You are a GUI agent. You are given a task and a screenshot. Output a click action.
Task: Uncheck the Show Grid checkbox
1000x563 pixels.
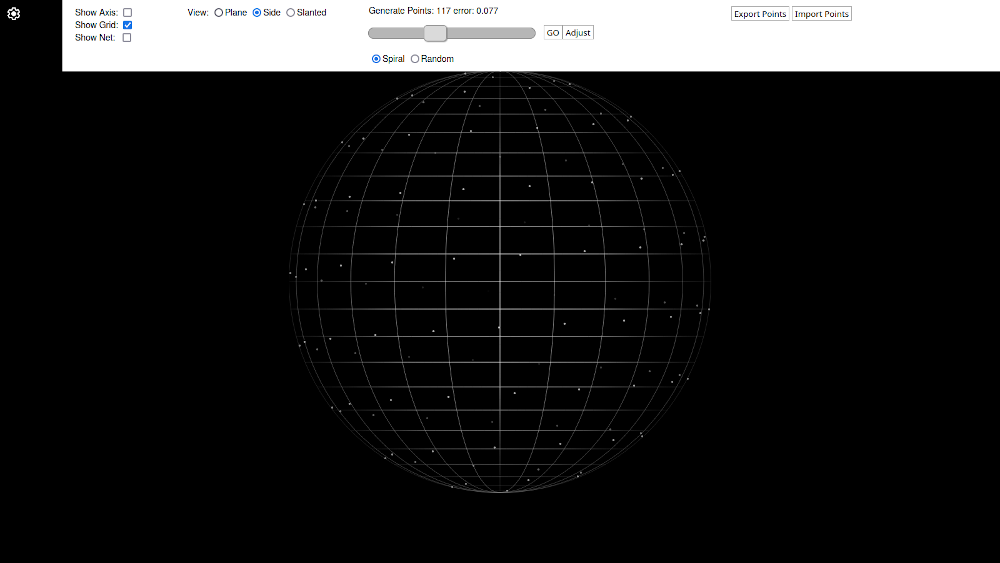click(128, 25)
